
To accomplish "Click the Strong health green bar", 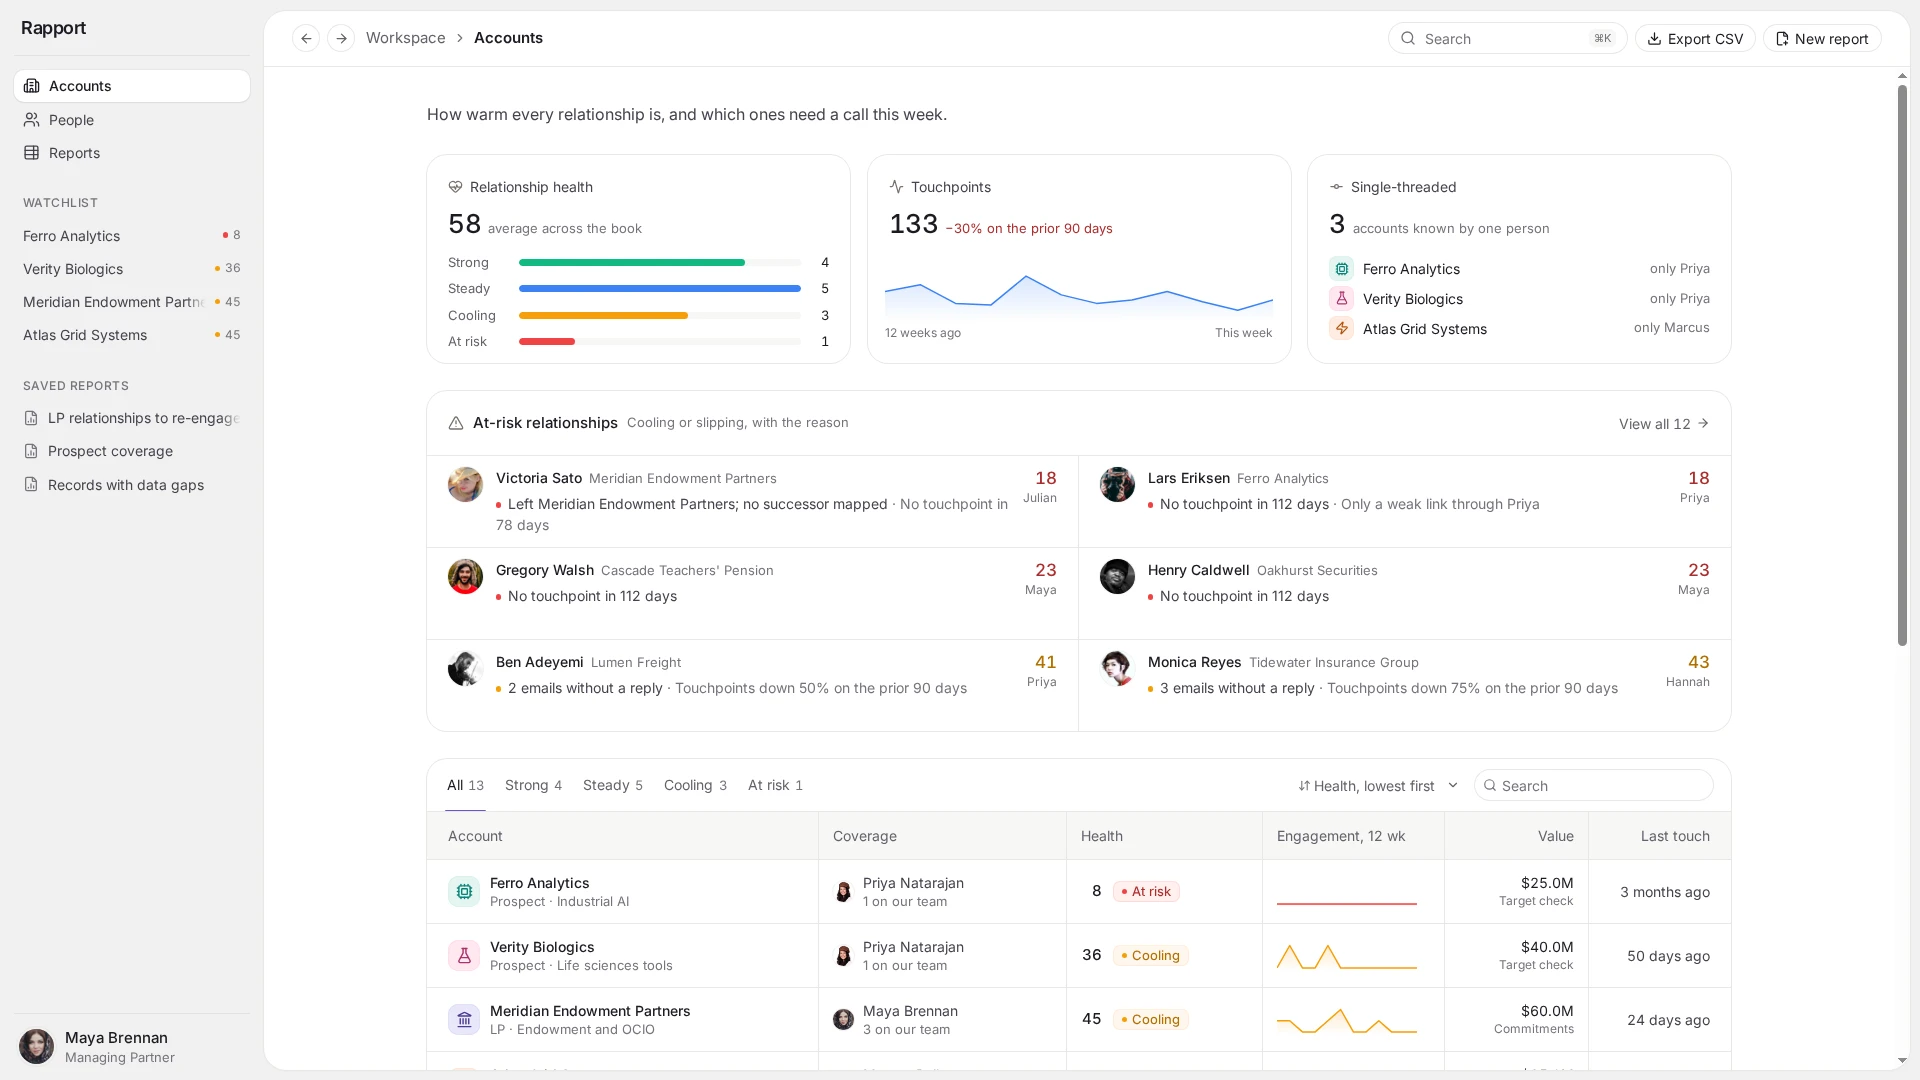I will click(632, 263).
